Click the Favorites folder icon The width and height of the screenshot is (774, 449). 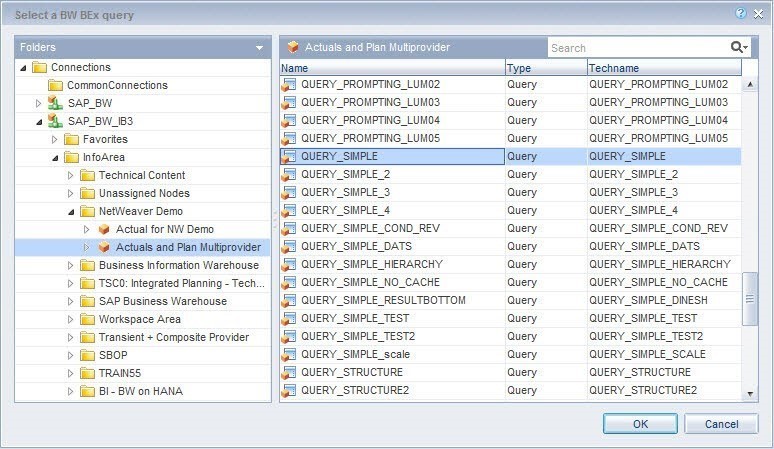[71, 139]
